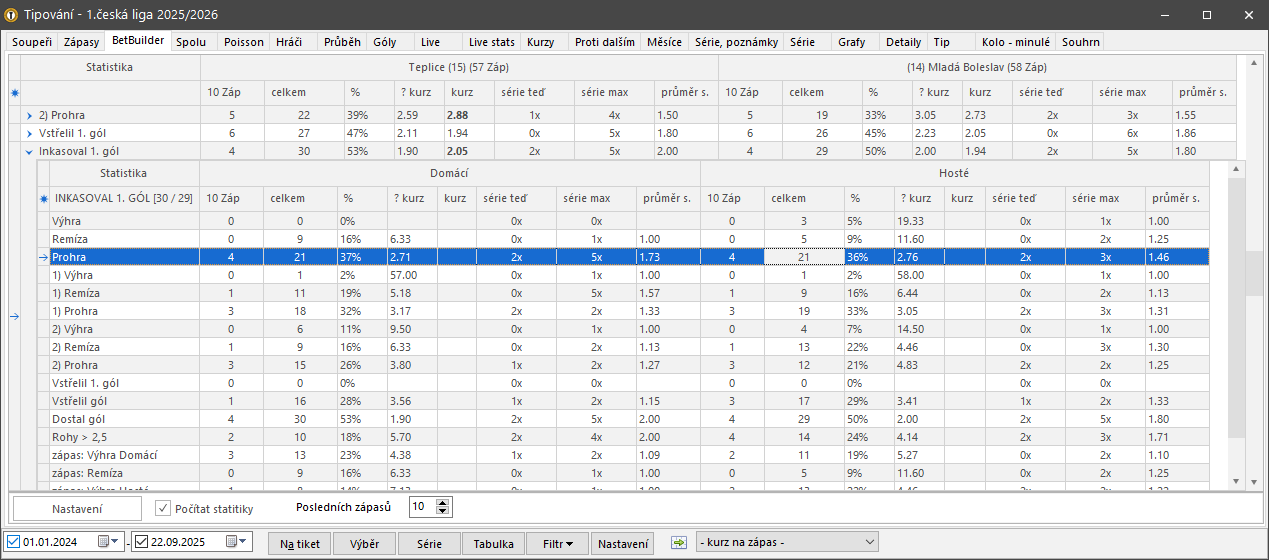Viewport: 1269px width, 560px height.
Task: Click the star icon beside INKASOVAL 1. GÓL header
Action: (x=43, y=198)
